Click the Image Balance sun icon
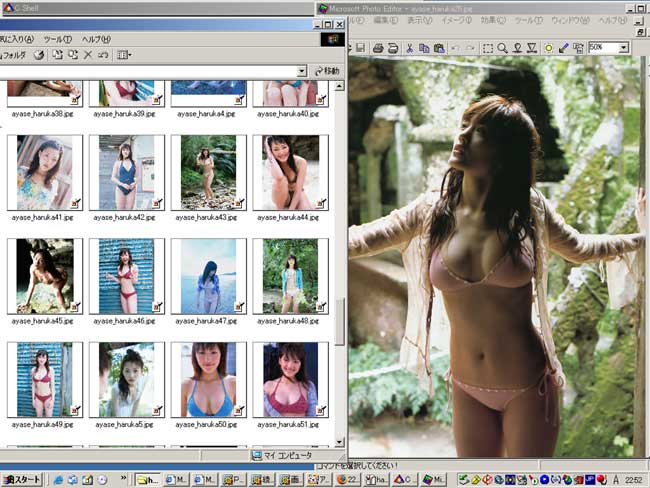The image size is (650, 488). 548,48
